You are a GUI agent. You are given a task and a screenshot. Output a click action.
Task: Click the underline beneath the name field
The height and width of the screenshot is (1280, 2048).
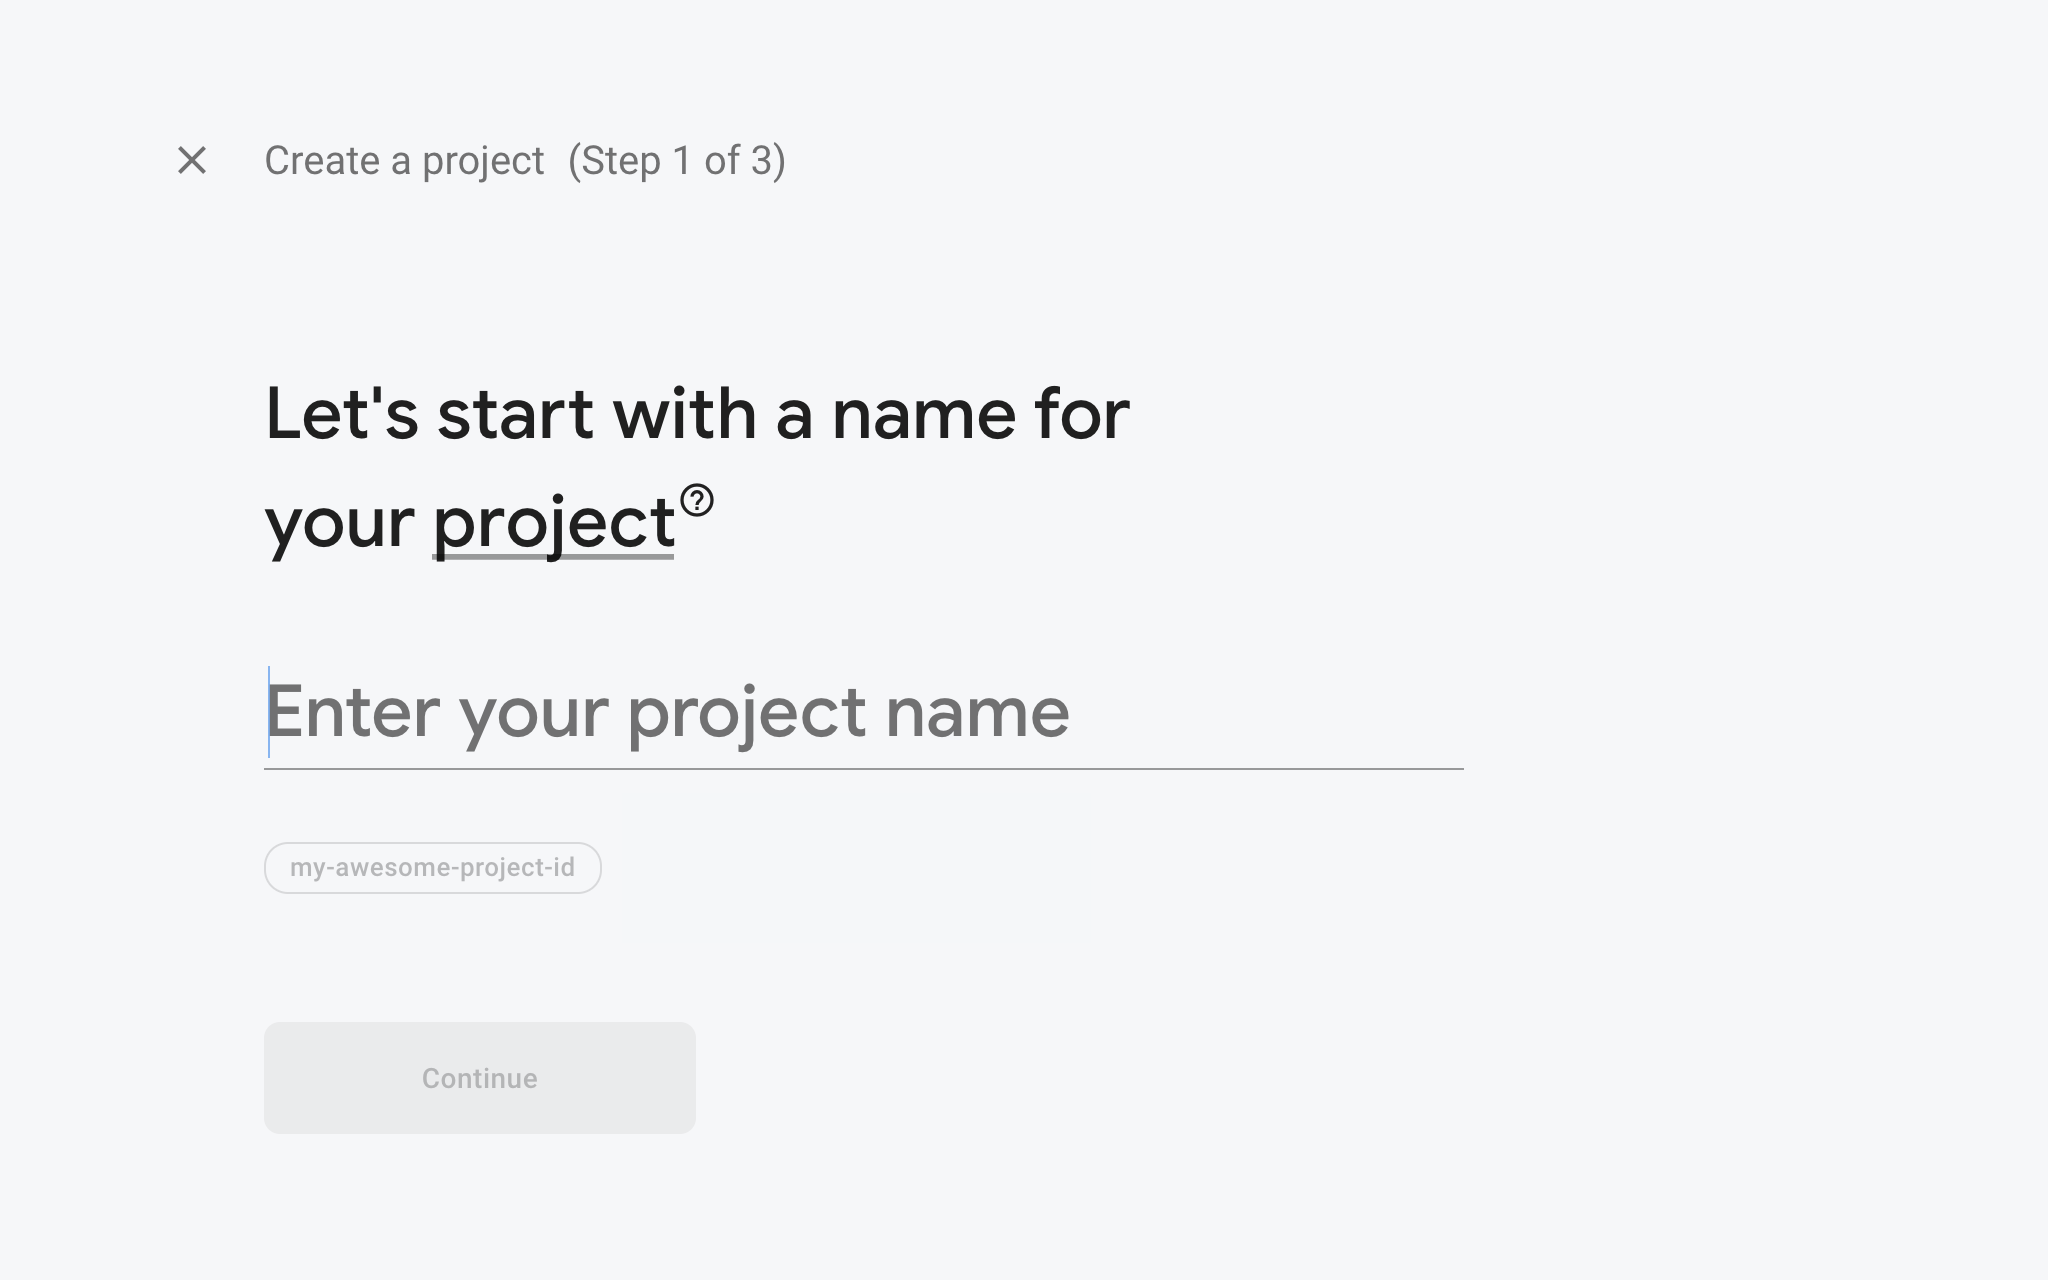point(862,768)
